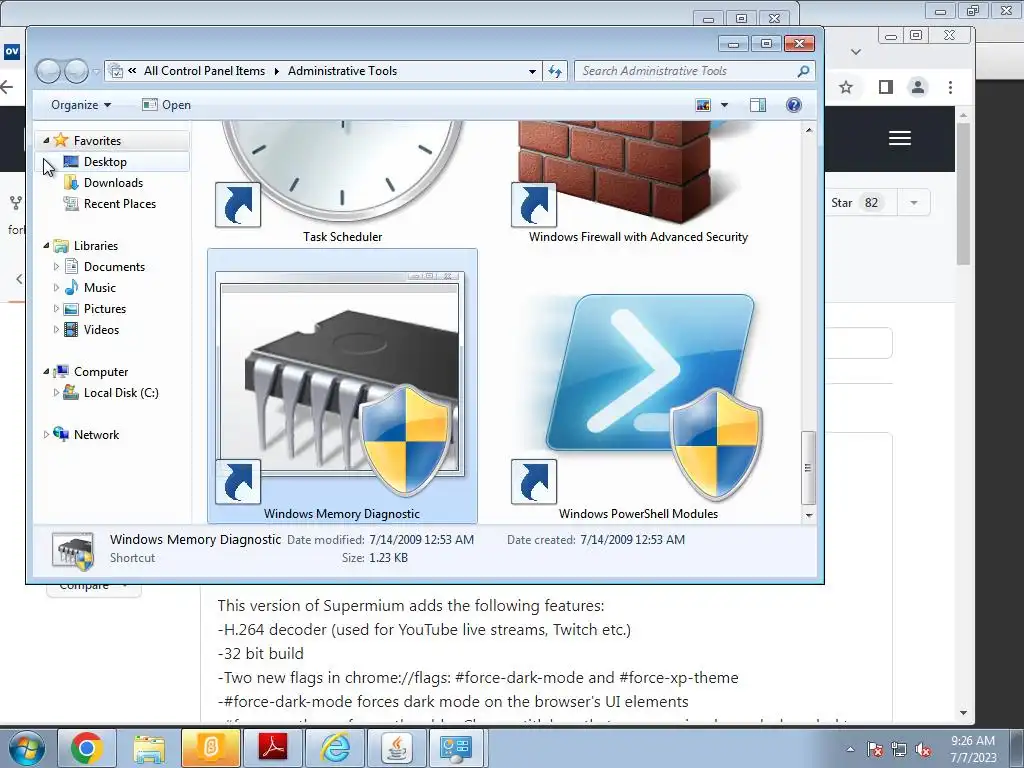Change your view icon button

pyautogui.click(x=703, y=105)
